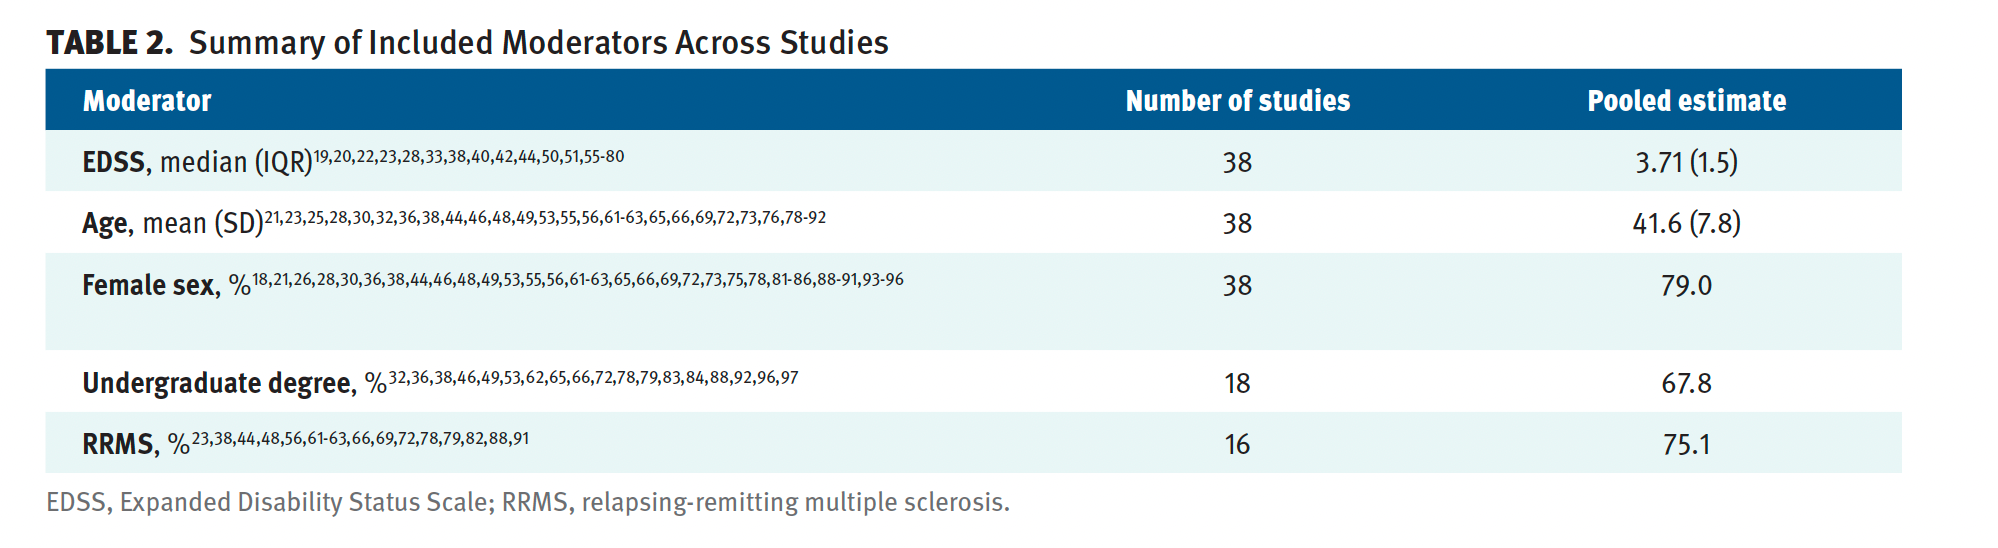Select the Number of studies header
1998x548 pixels.
1237,101
